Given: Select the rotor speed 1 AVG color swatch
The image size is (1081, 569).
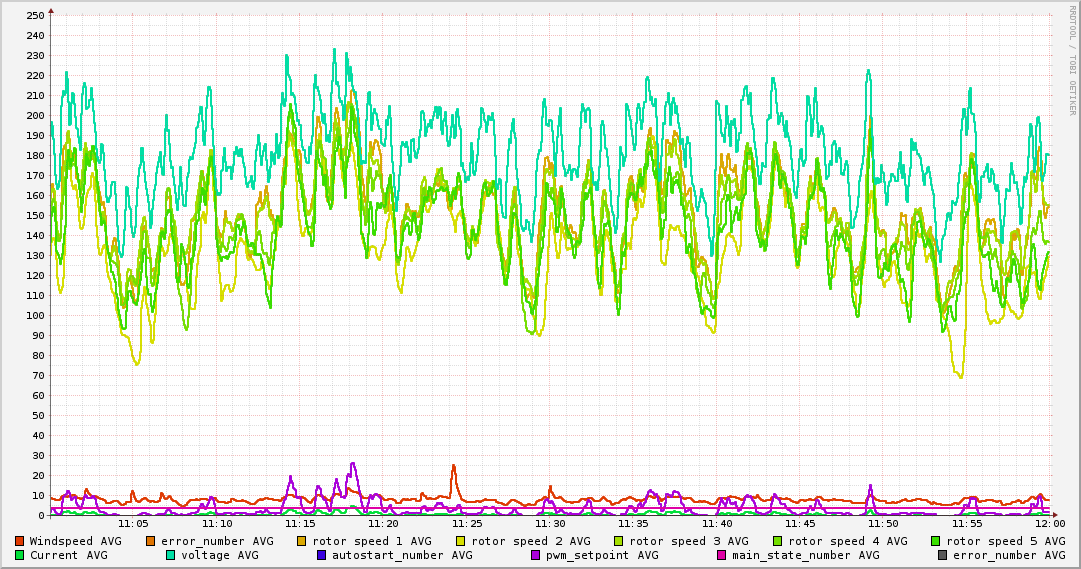Looking at the screenshot, I should (x=302, y=541).
